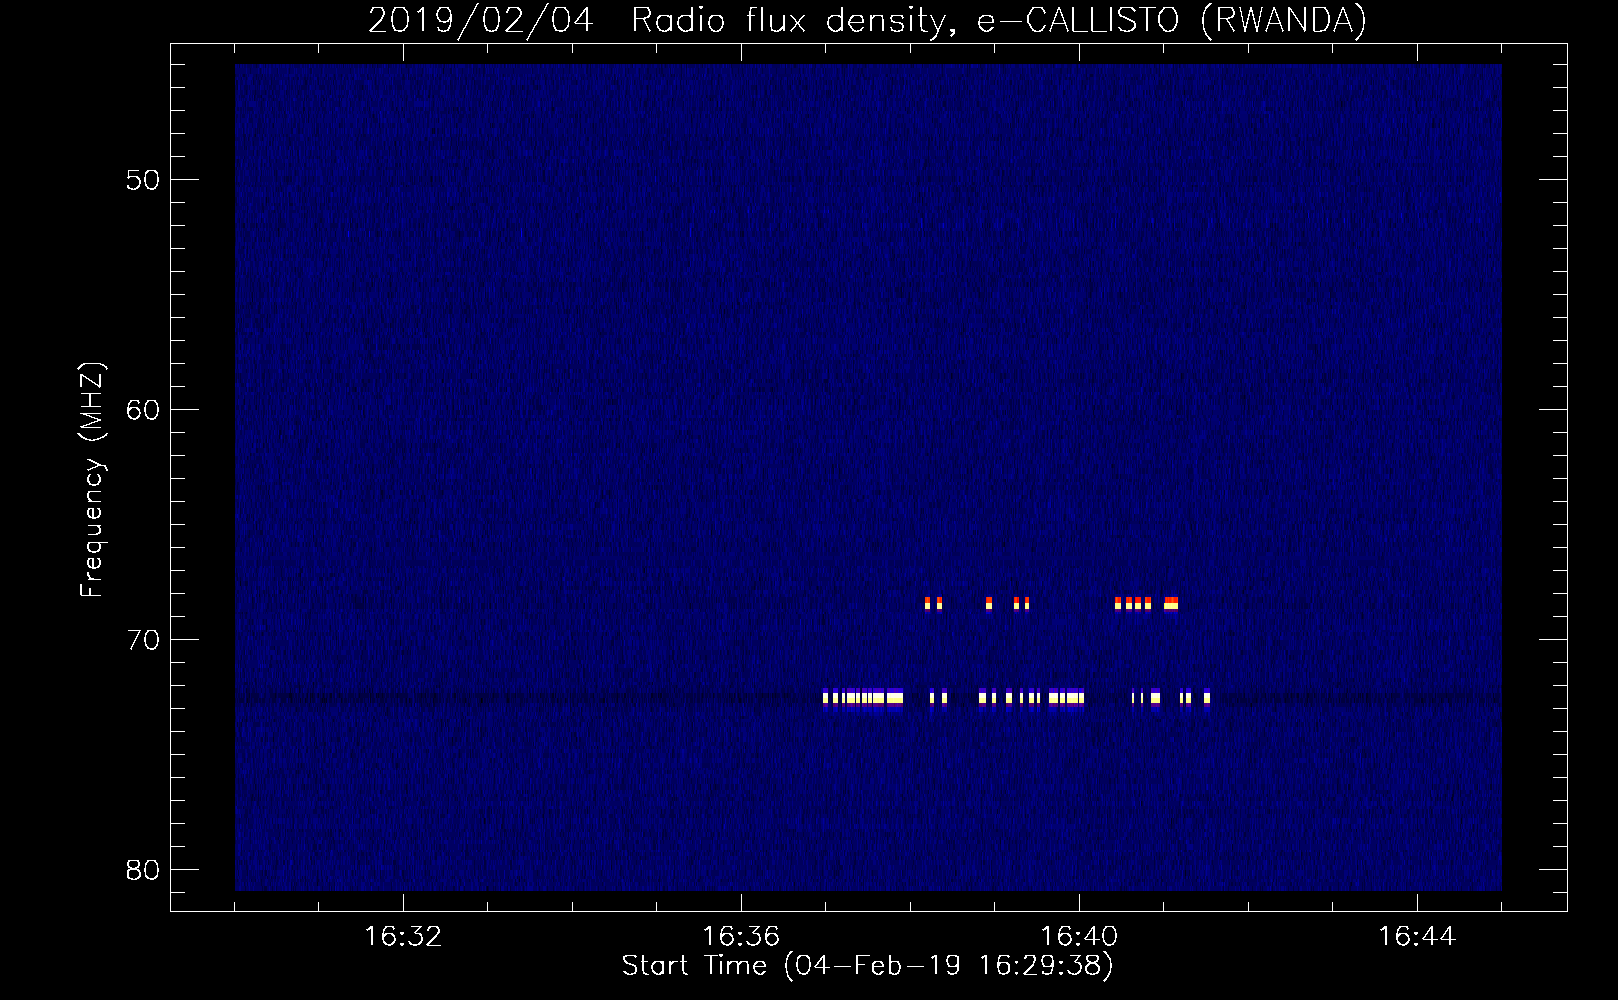This screenshot has height=1000, width=1618.
Task: Click the time tick label '16:44'
Action: coord(1417,937)
